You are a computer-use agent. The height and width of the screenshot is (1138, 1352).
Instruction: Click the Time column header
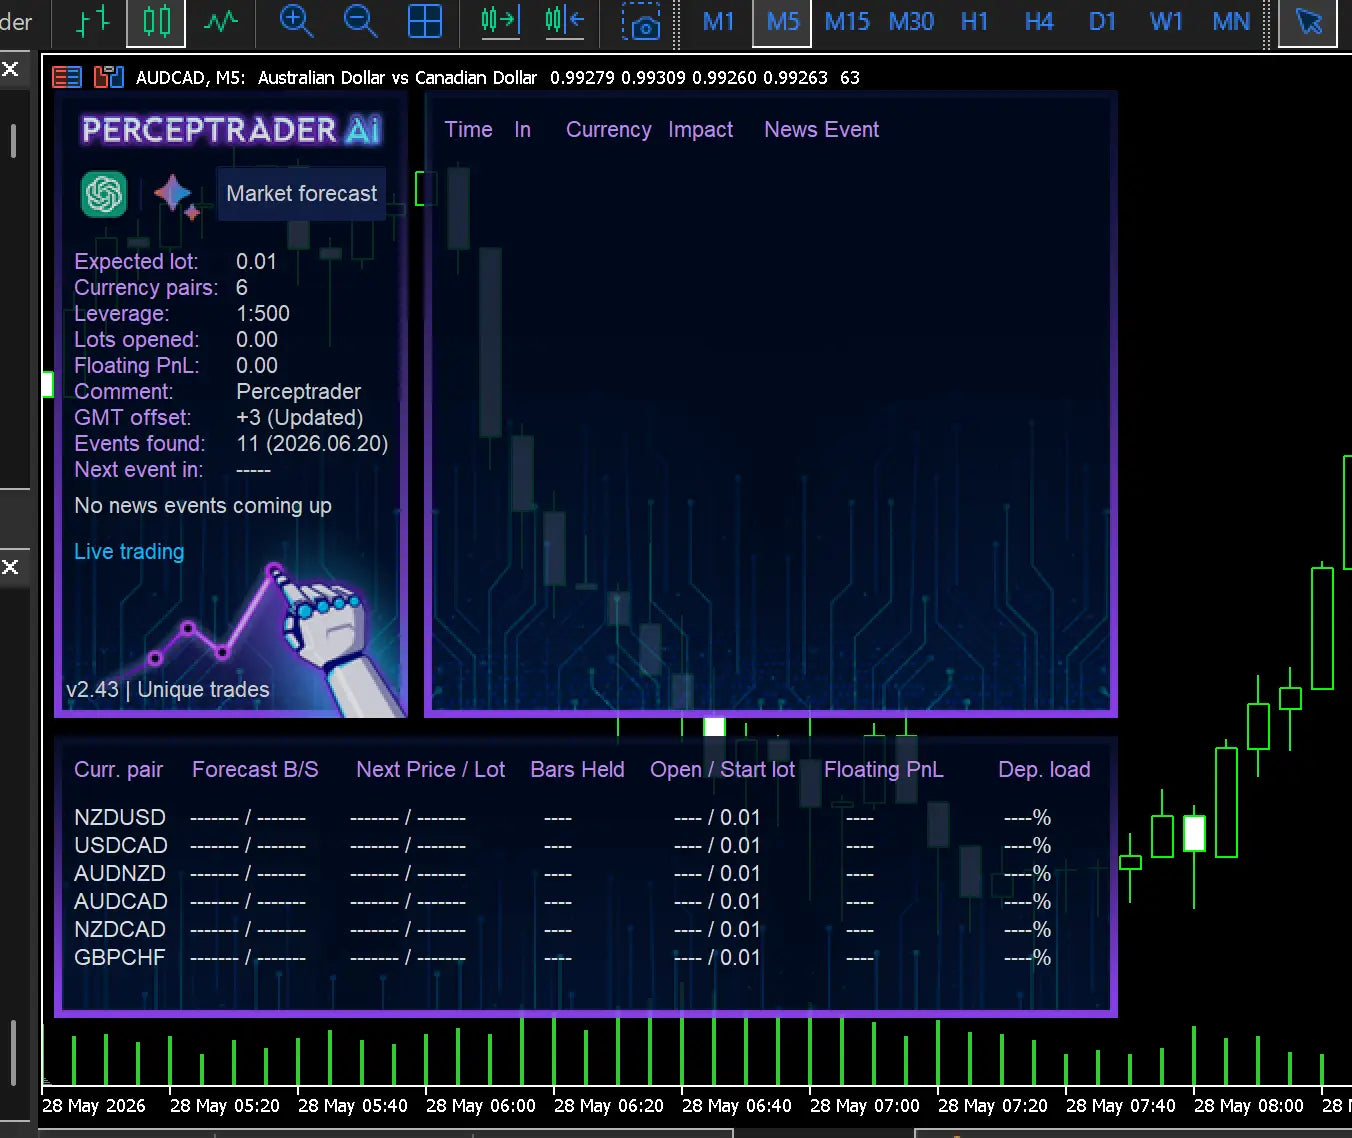coord(468,129)
